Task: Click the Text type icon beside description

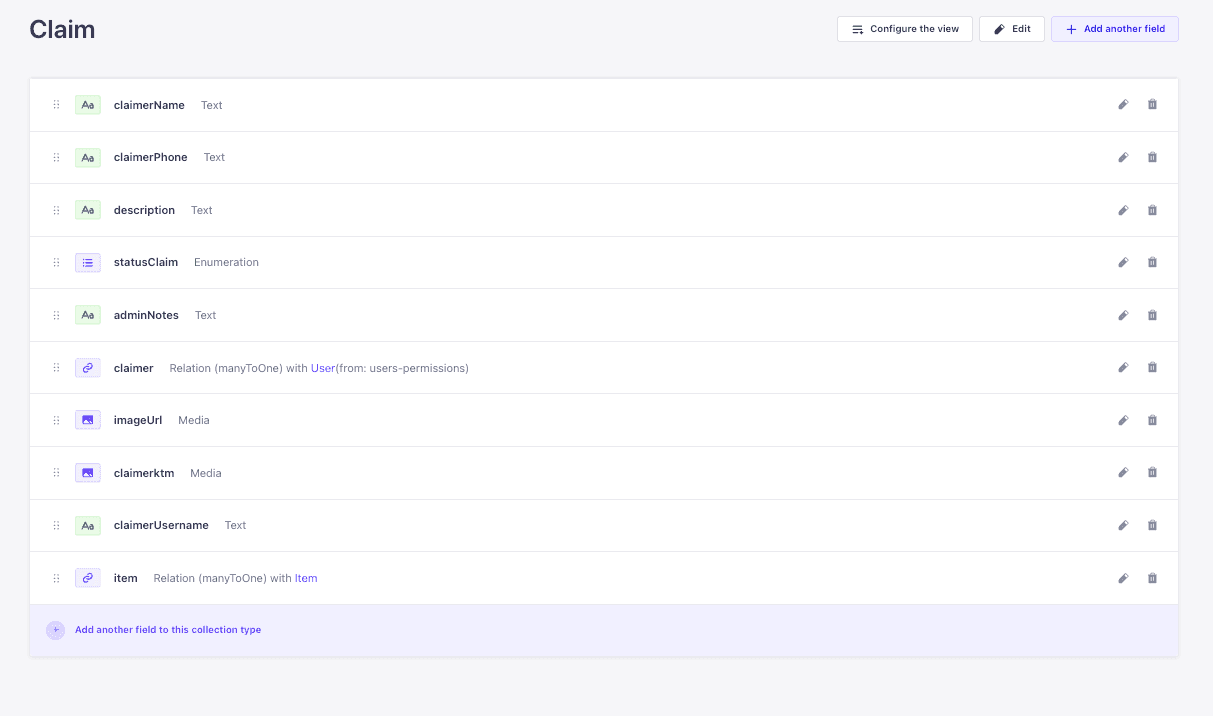Action: click(87, 210)
